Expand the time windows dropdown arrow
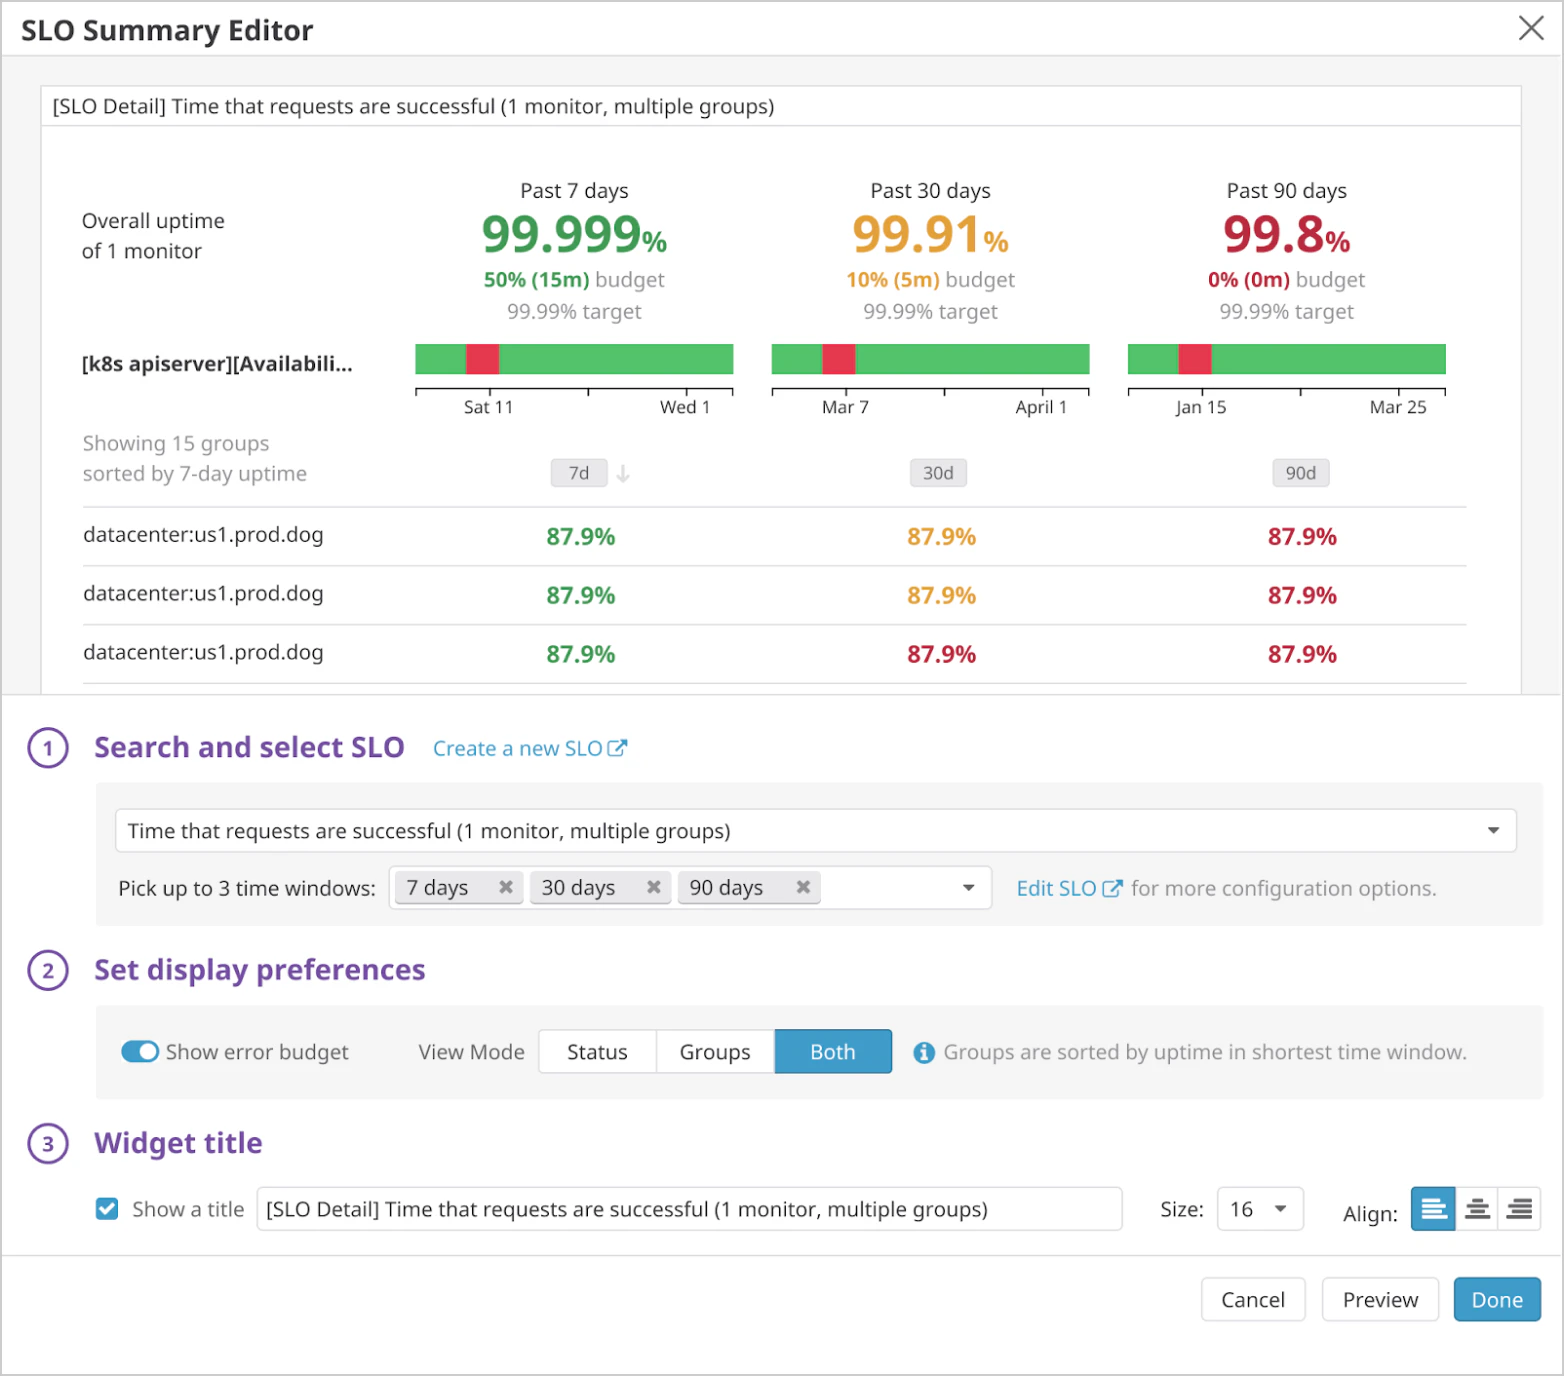Viewport: 1564px width, 1378px height. pos(968,888)
